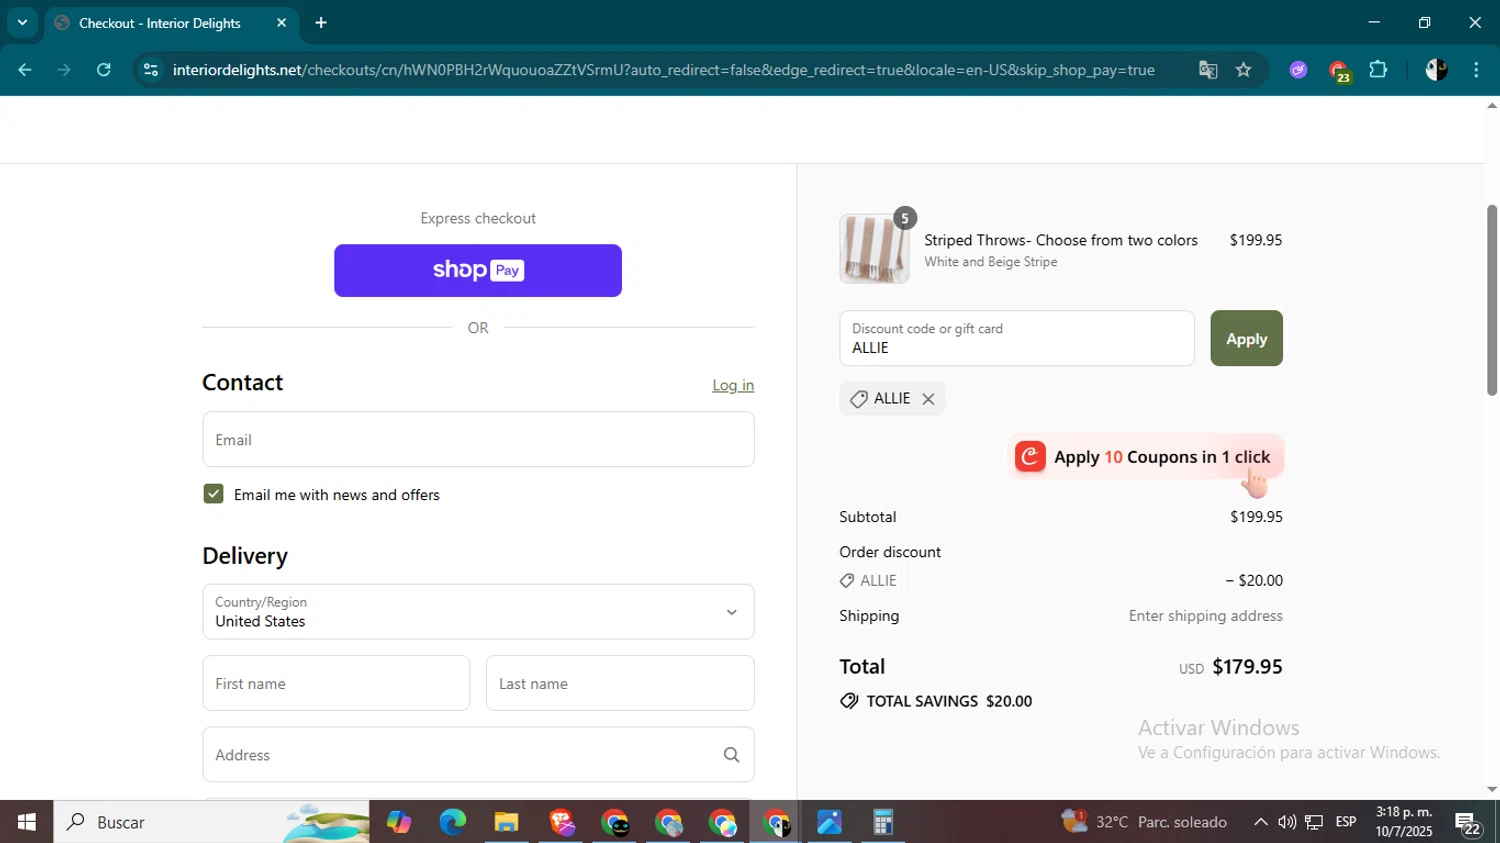Bookmark this page with the star icon
Screen dimensions: 1500x843
1244,70
